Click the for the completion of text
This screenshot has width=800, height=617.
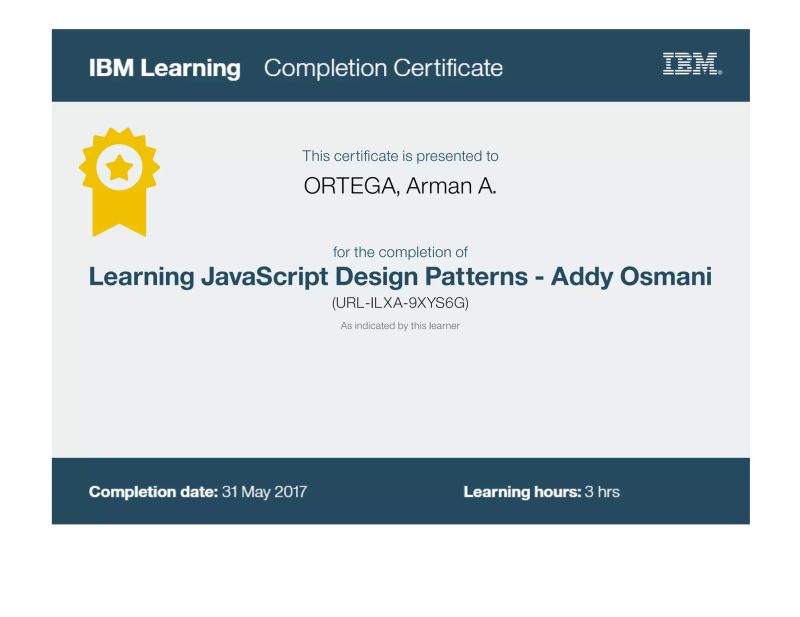[x=400, y=251]
